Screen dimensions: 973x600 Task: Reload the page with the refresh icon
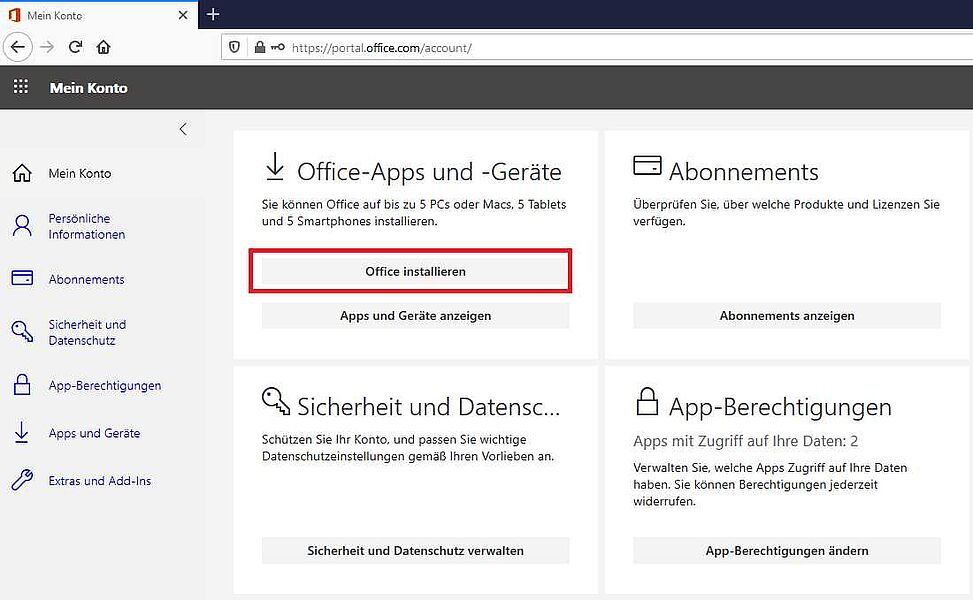click(76, 47)
